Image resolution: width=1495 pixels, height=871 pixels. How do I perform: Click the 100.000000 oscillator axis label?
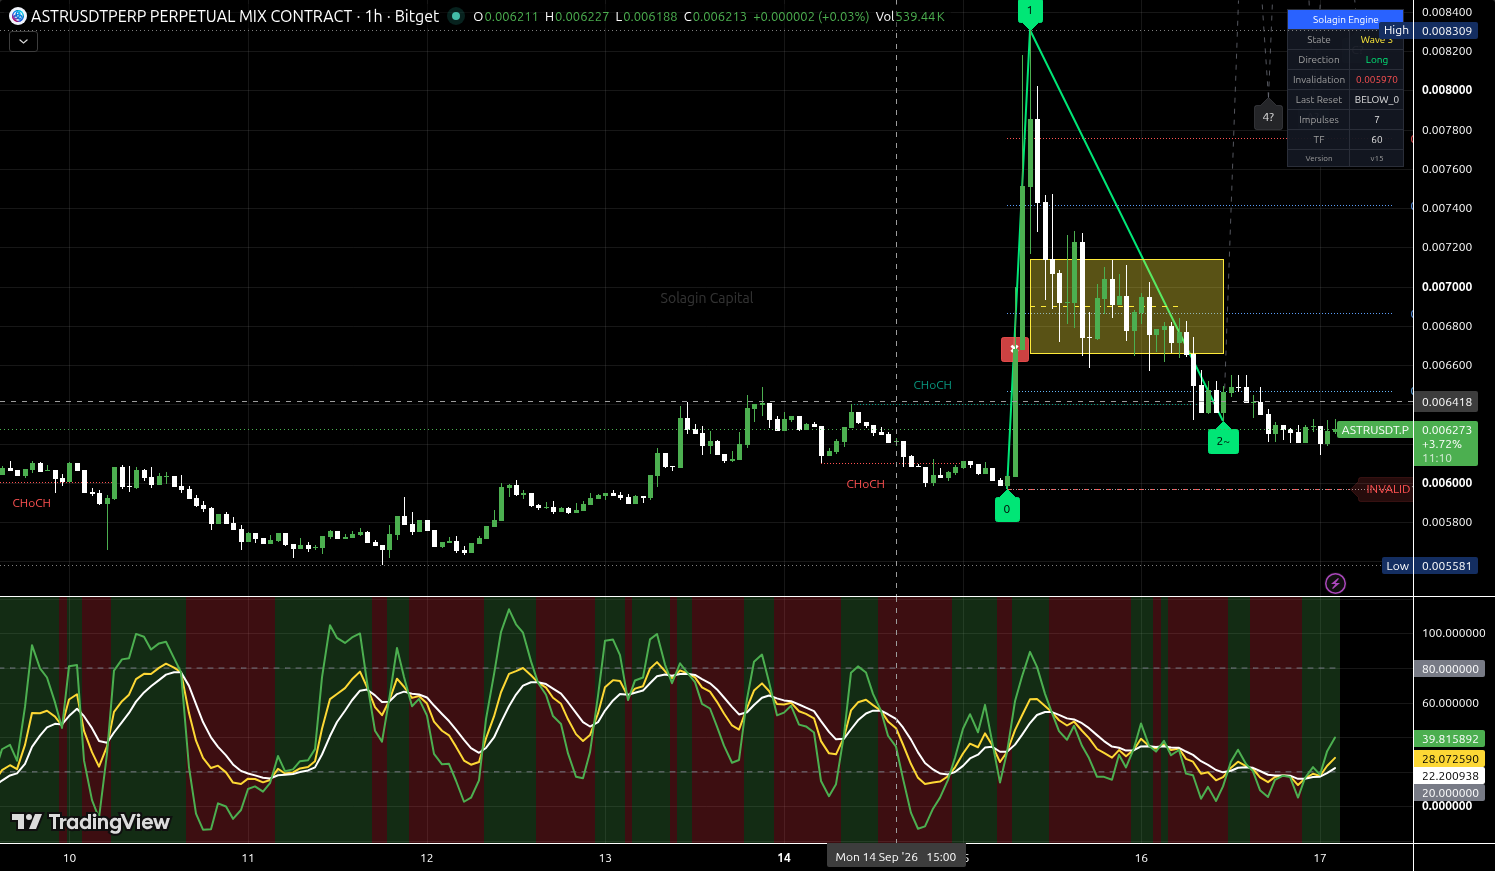(x=1453, y=633)
